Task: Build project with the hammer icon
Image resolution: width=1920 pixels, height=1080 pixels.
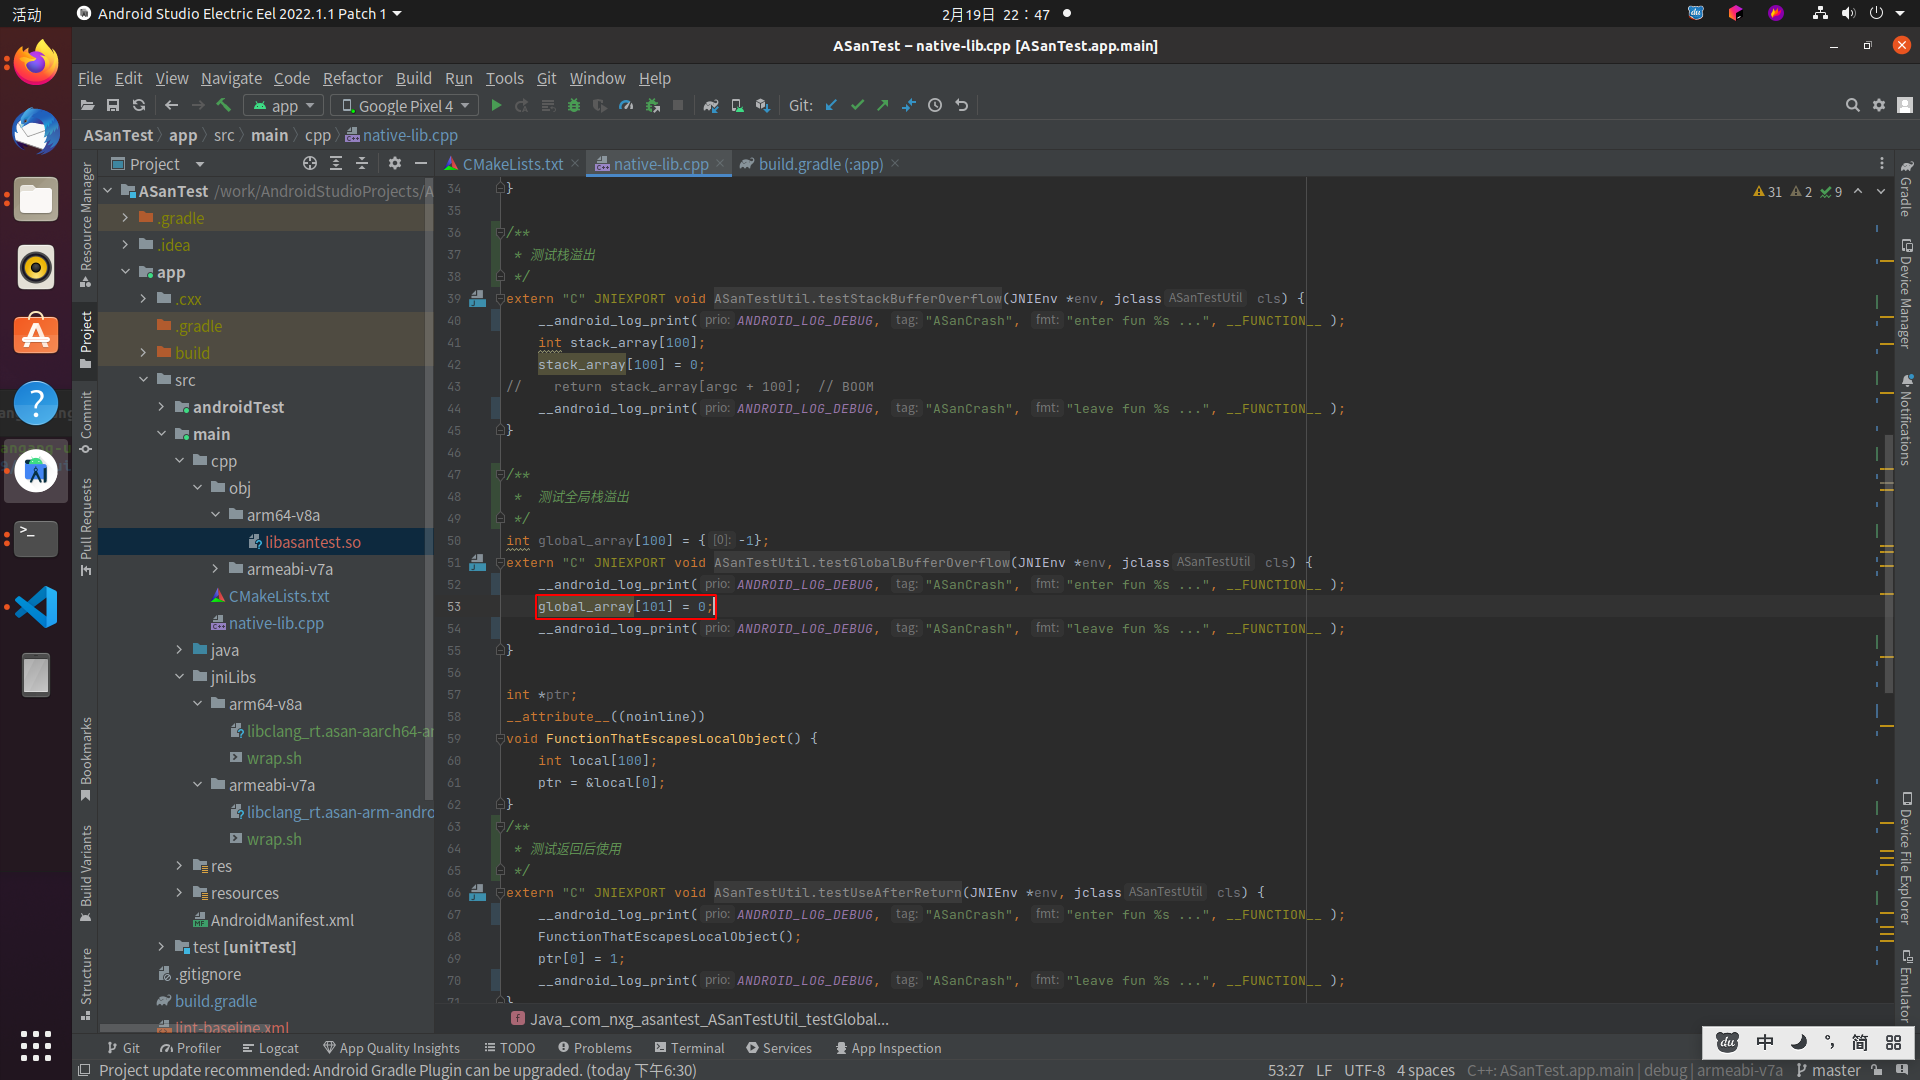Action: (x=224, y=106)
